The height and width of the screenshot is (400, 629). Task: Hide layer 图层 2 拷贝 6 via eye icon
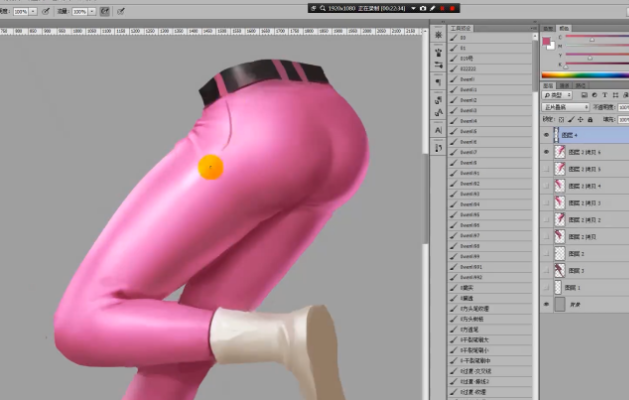click(546, 152)
